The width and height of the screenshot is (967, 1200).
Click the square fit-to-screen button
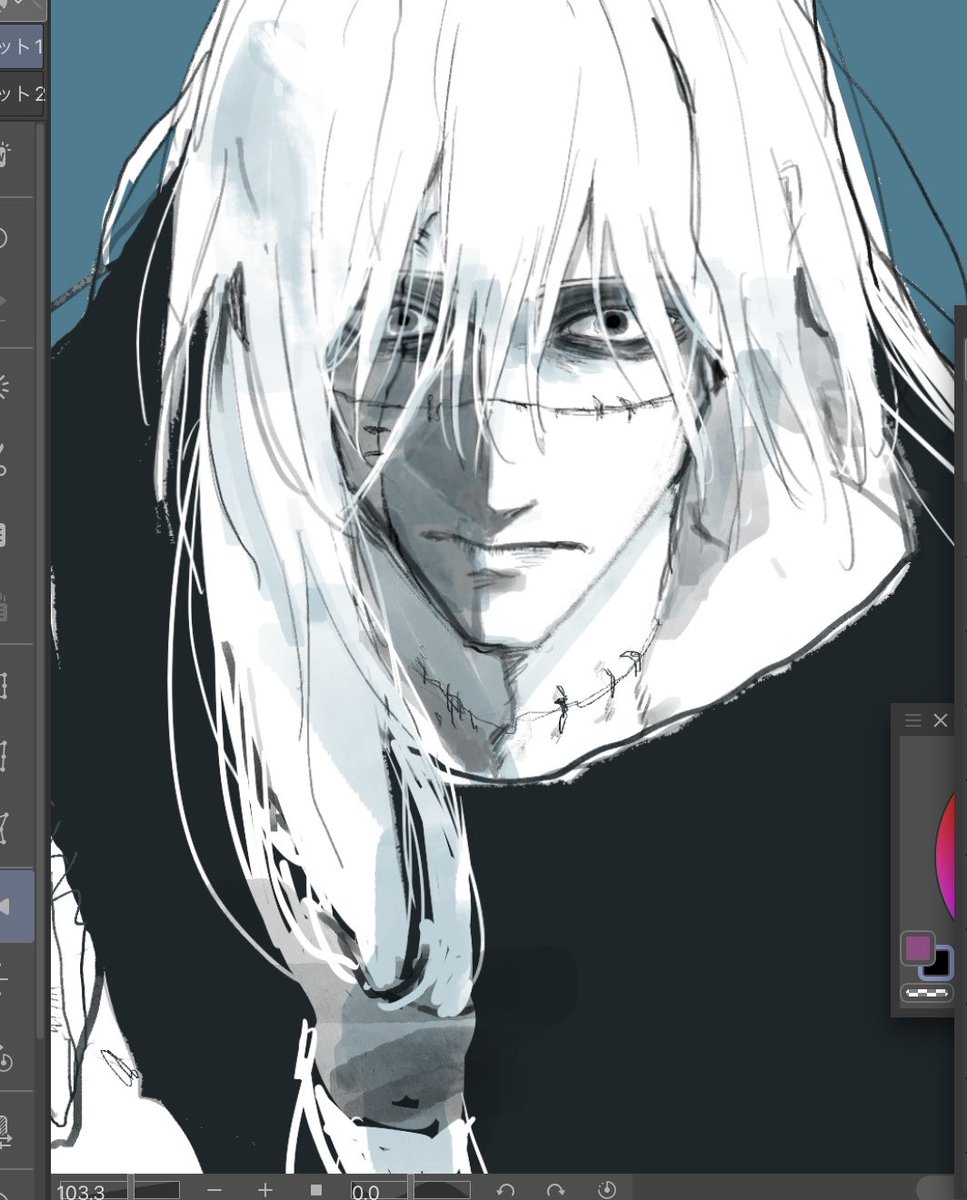[316, 1190]
